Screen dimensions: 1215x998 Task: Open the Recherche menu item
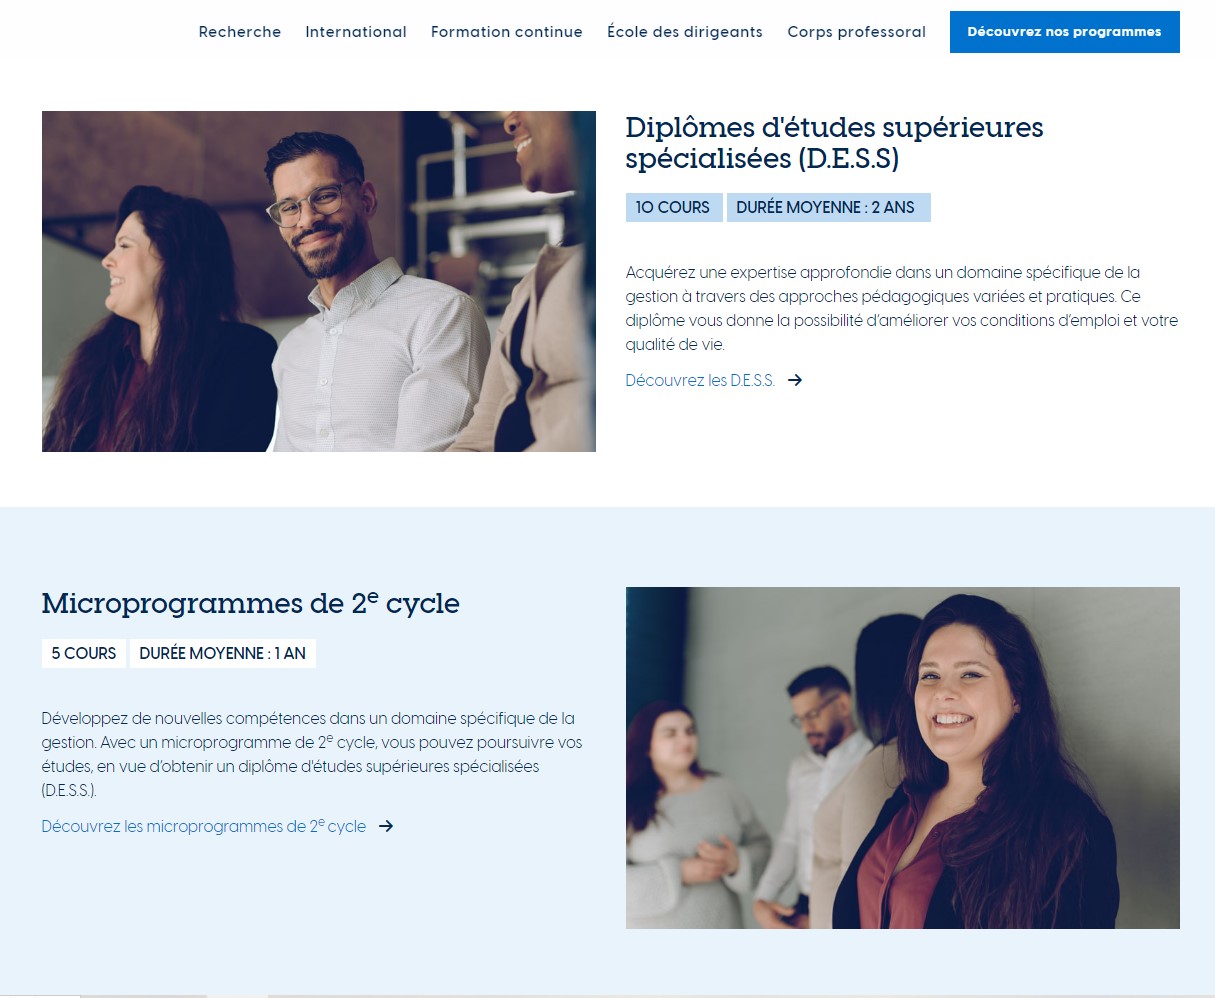pyautogui.click(x=240, y=32)
